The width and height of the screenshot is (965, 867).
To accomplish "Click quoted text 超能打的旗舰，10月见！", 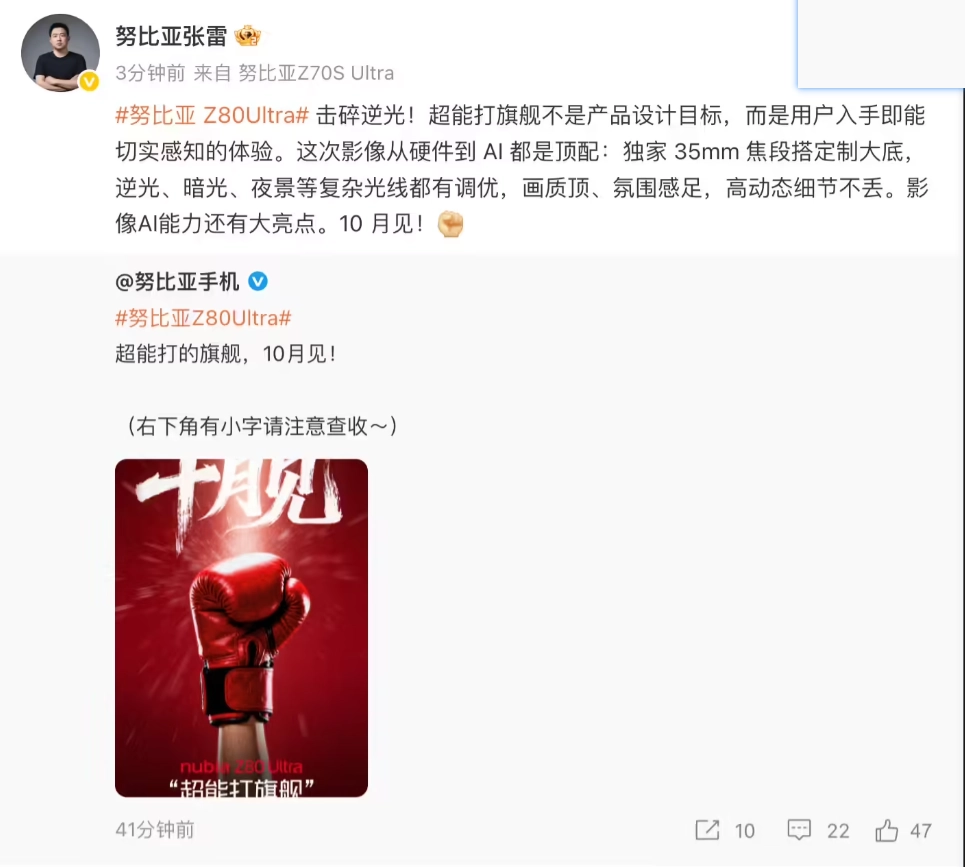I will (226, 354).
